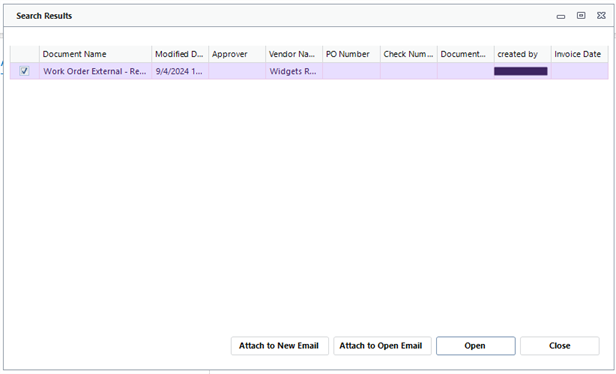Click the Approver column header
616x374 pixels.
click(x=237, y=54)
